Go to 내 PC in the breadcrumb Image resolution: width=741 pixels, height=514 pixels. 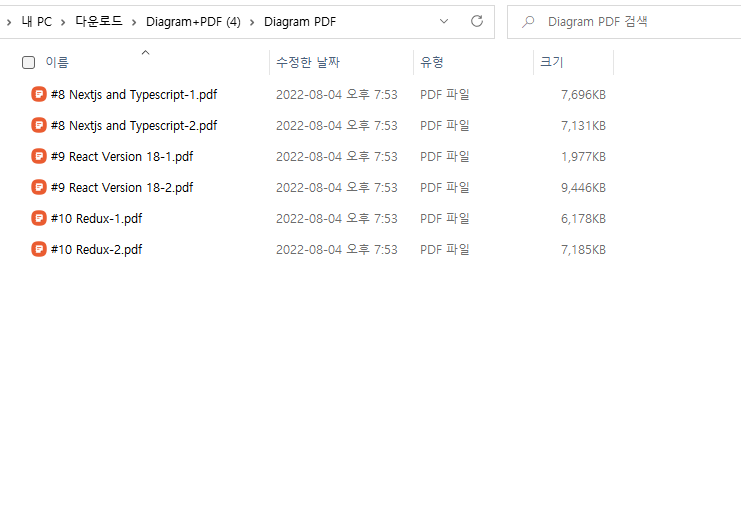(x=36, y=22)
